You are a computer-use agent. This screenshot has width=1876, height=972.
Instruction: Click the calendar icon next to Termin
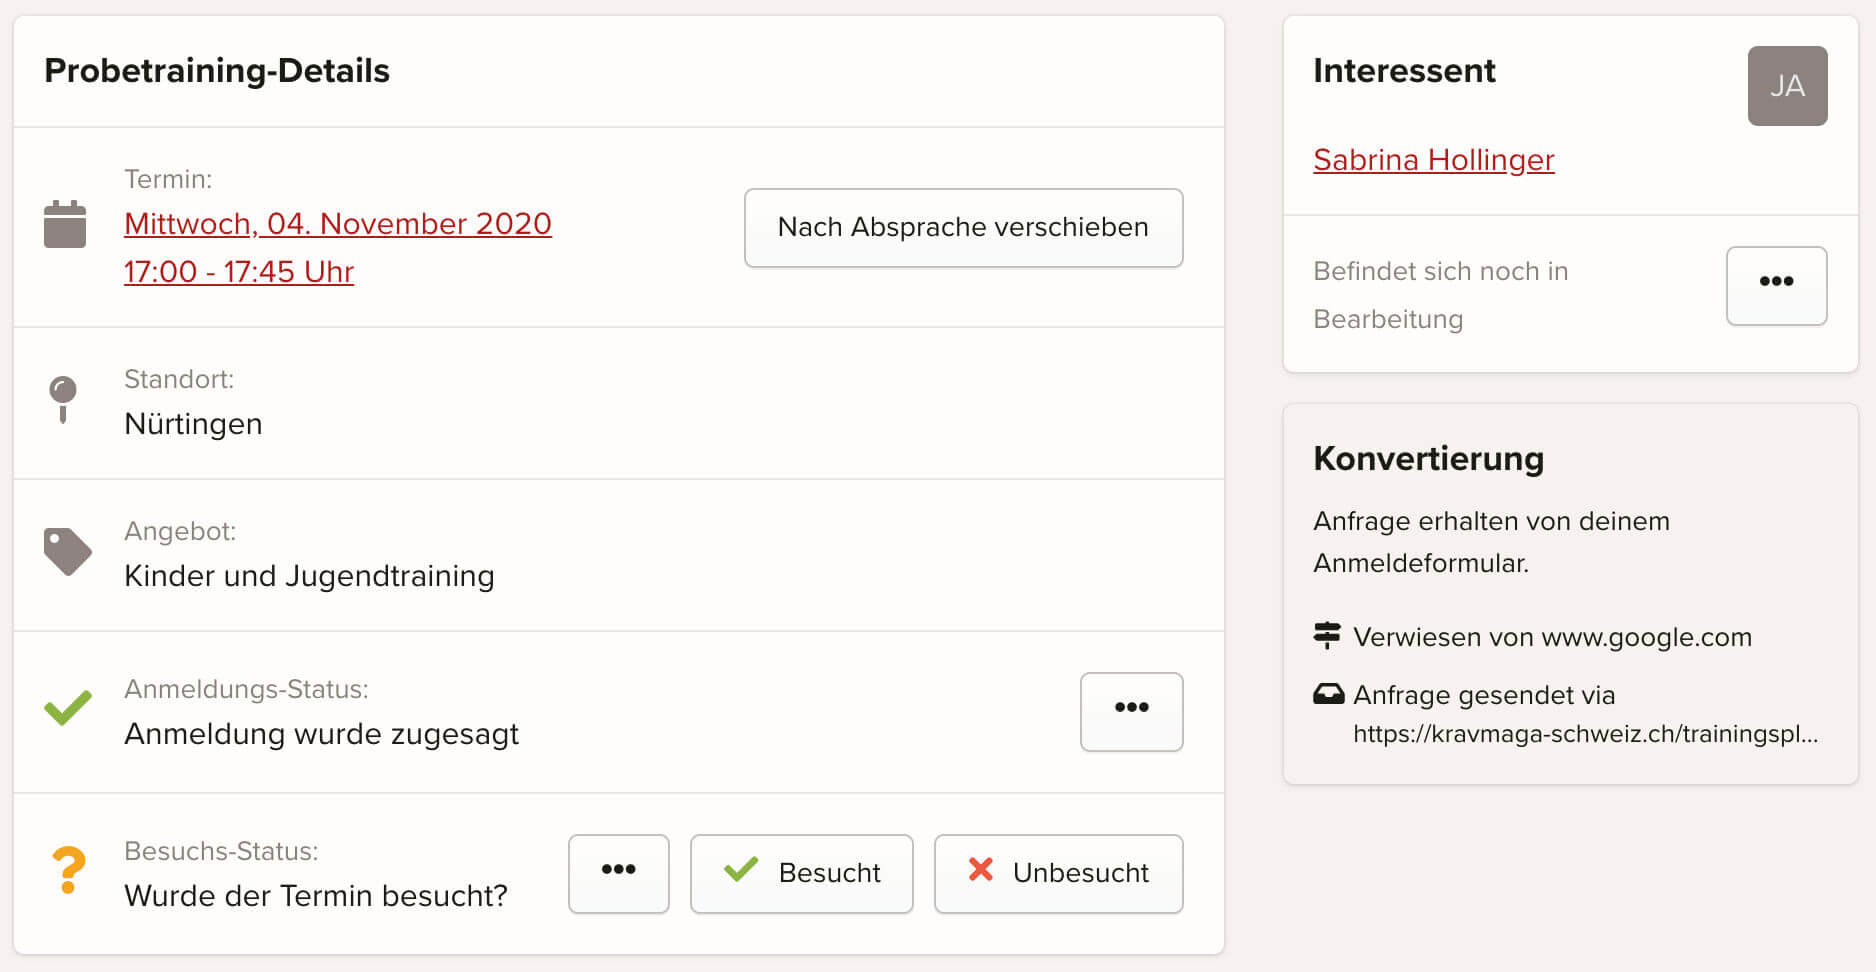tap(65, 224)
